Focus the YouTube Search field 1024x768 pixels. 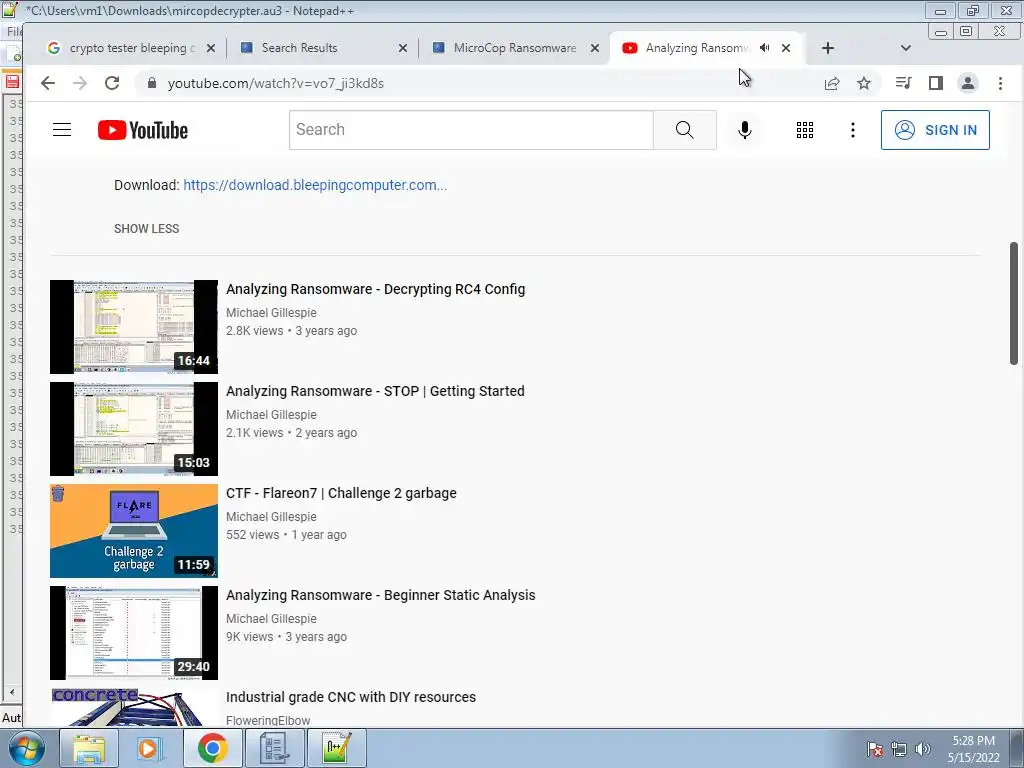[x=471, y=129]
